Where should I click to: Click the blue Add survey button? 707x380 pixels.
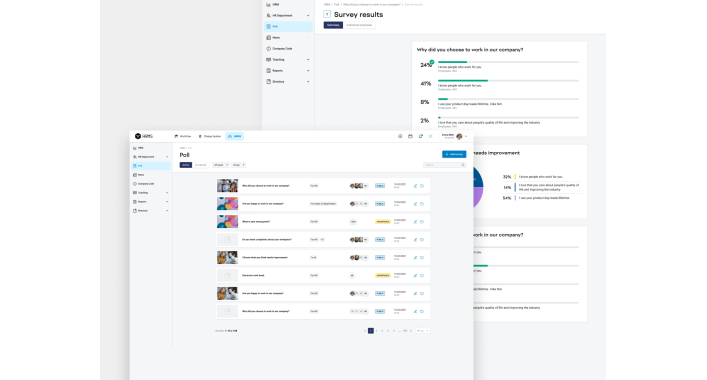(x=454, y=154)
